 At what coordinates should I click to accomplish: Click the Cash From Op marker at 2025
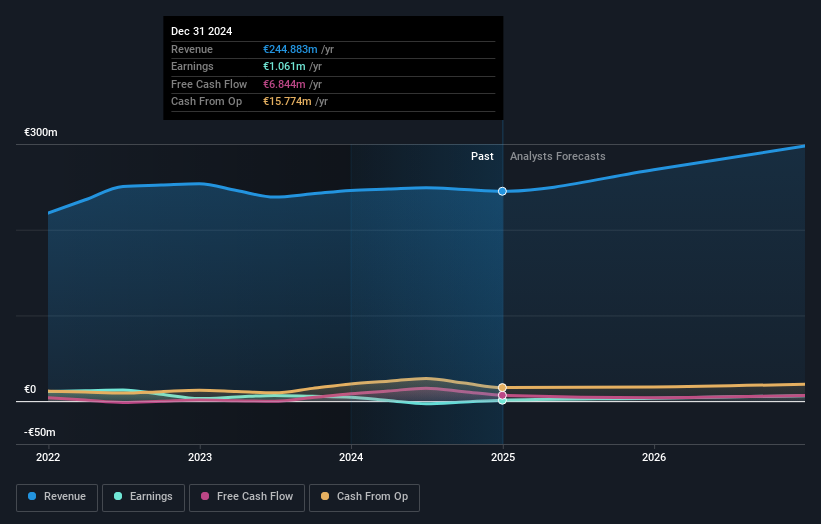point(502,388)
